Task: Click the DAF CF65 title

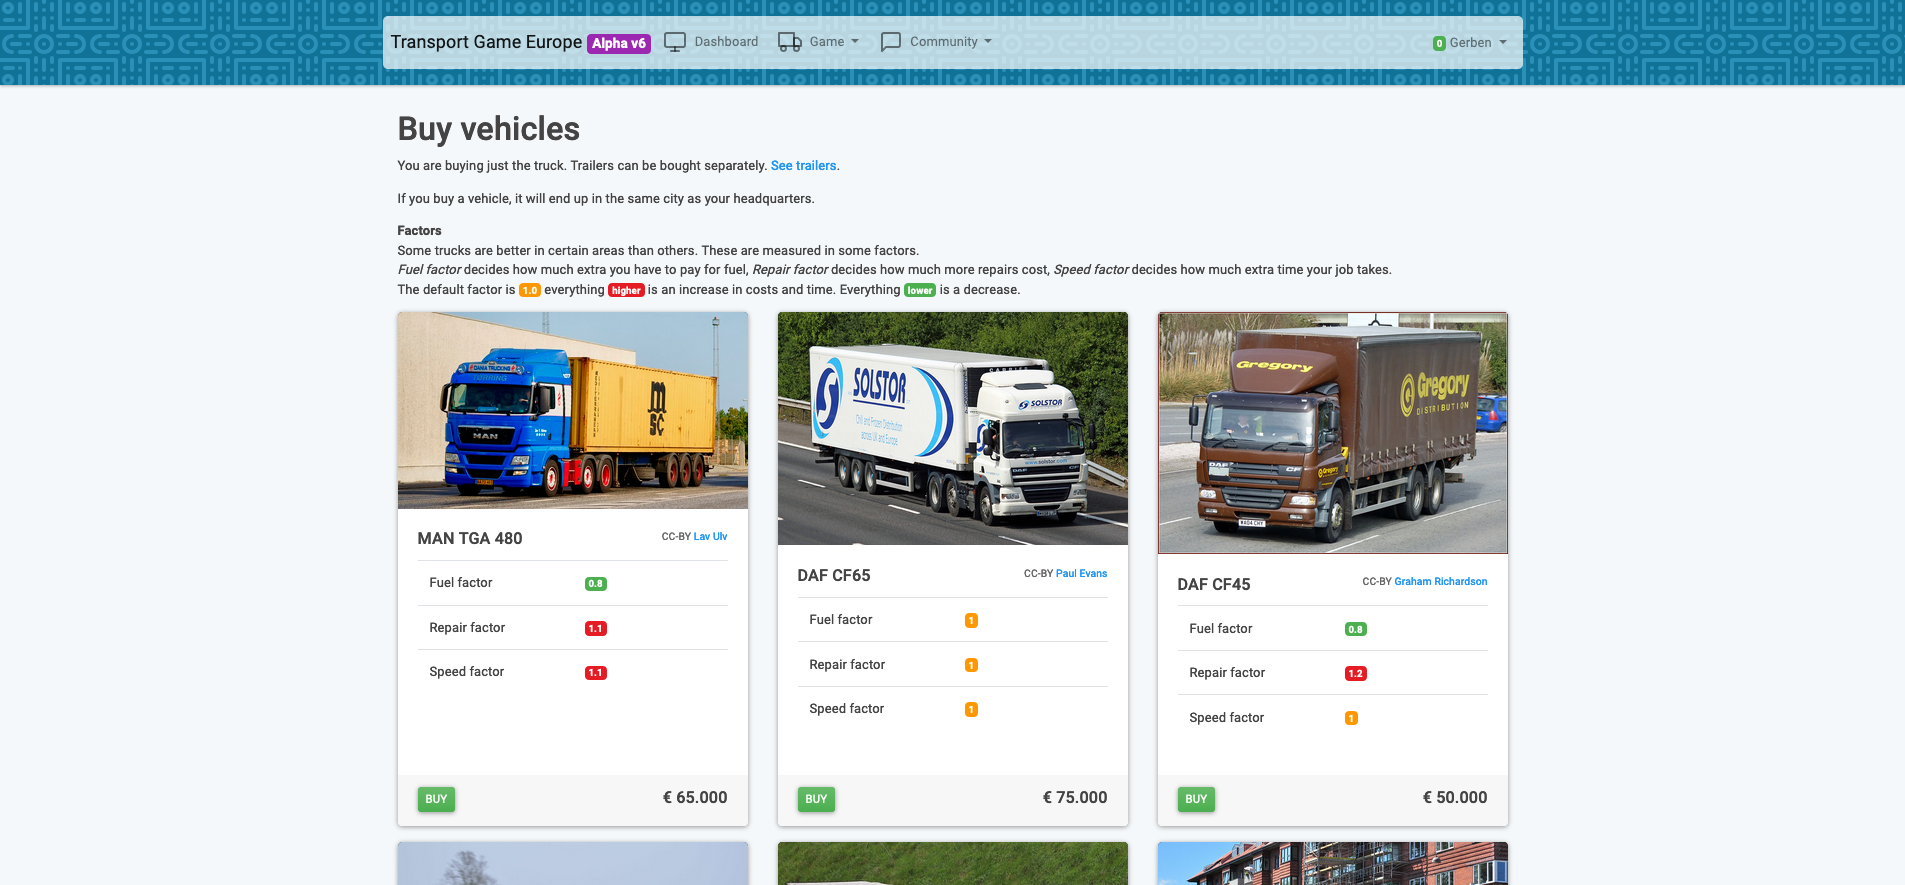Action: [x=834, y=575]
